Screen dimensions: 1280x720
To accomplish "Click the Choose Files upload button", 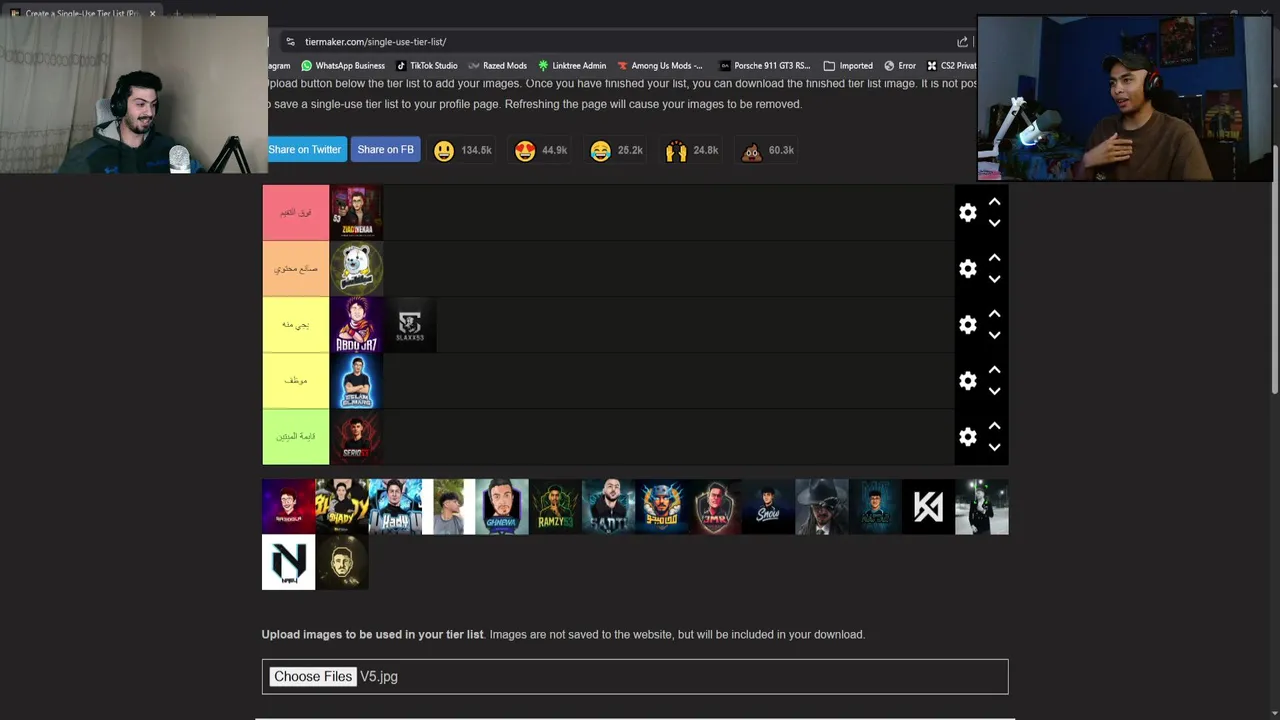I will (313, 677).
